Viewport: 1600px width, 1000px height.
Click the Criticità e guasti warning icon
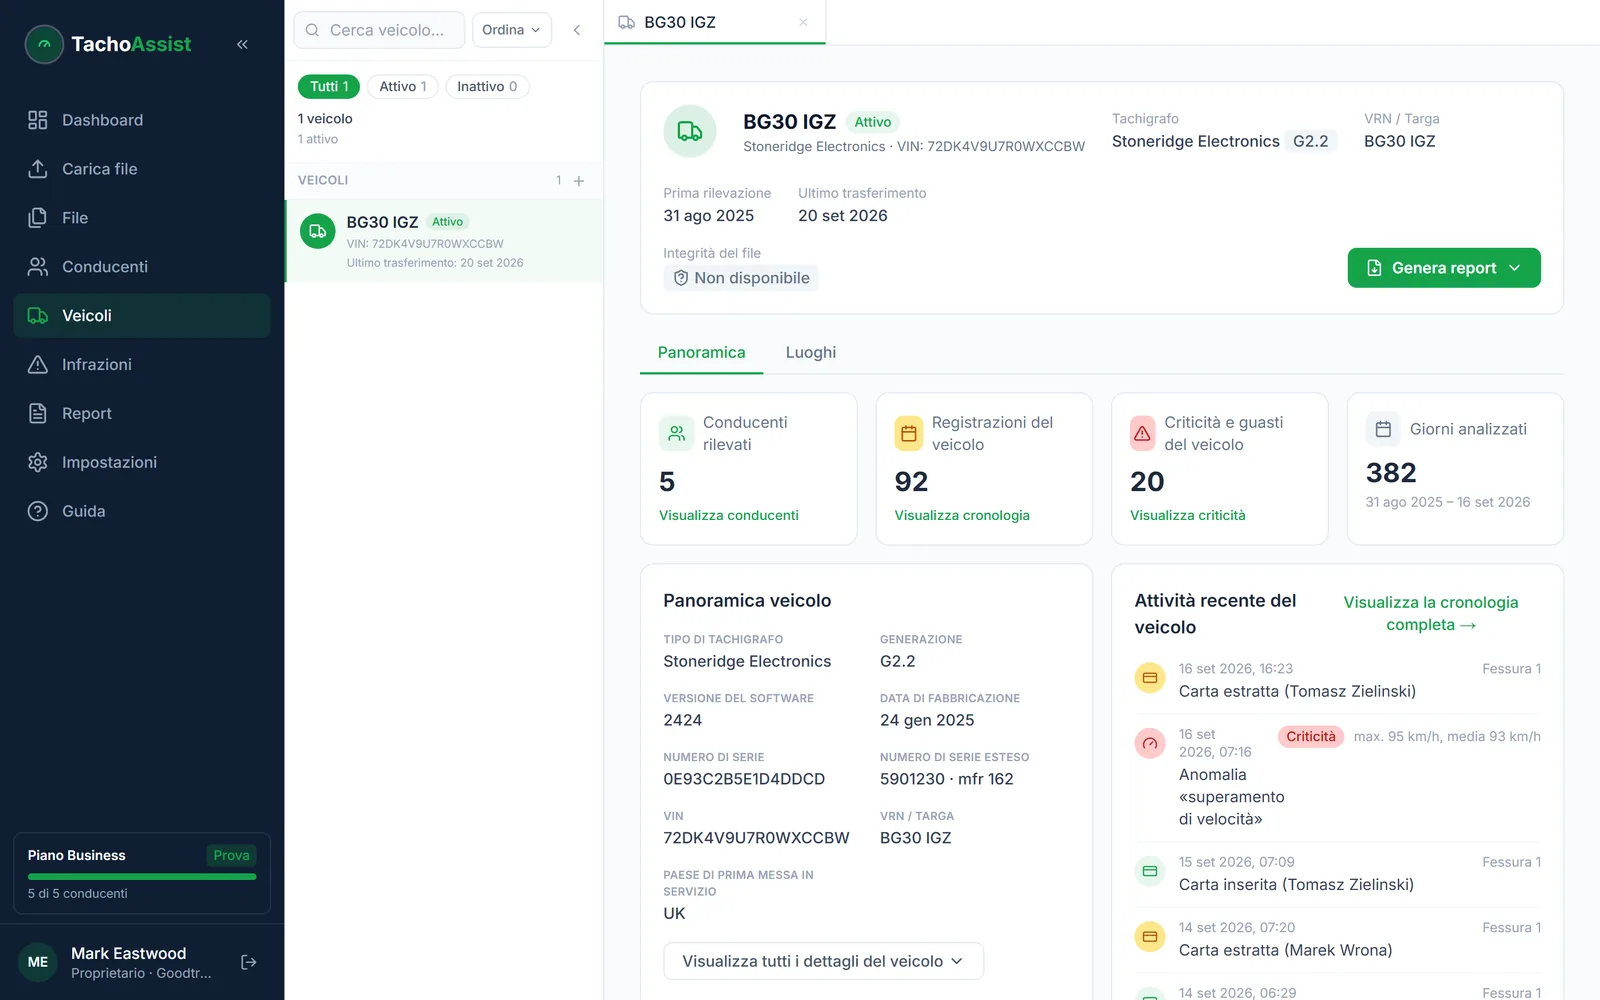(1142, 434)
